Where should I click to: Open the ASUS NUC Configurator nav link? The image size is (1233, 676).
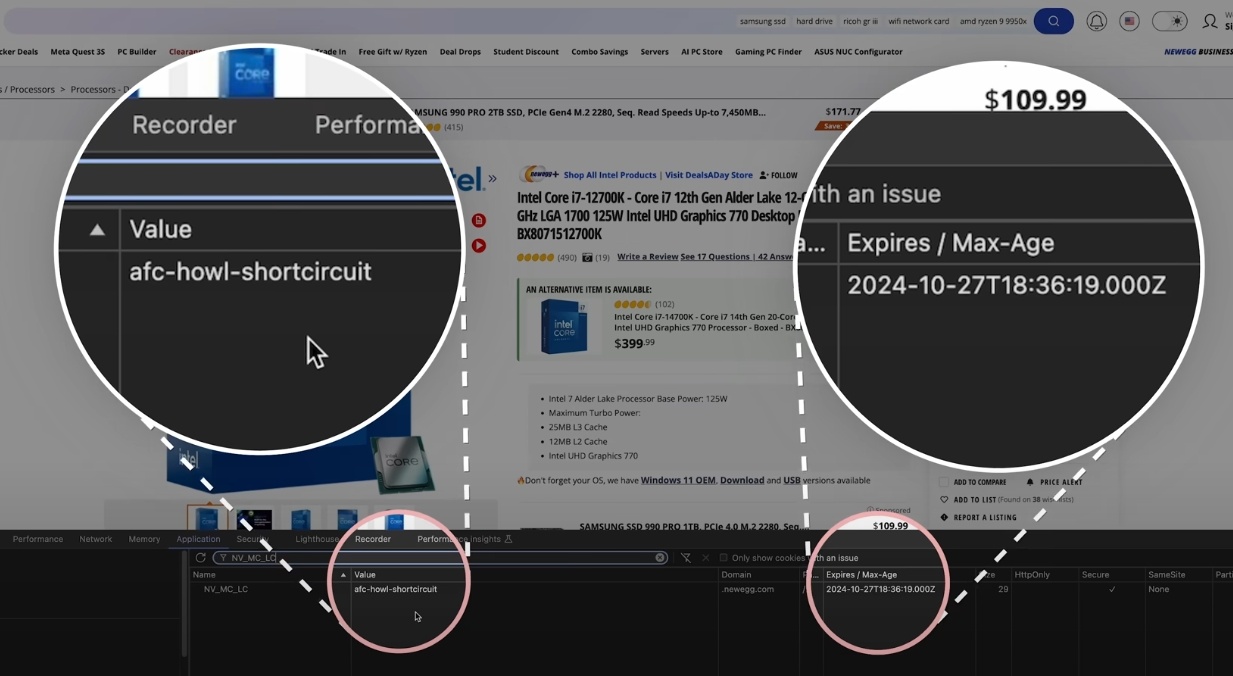point(858,52)
